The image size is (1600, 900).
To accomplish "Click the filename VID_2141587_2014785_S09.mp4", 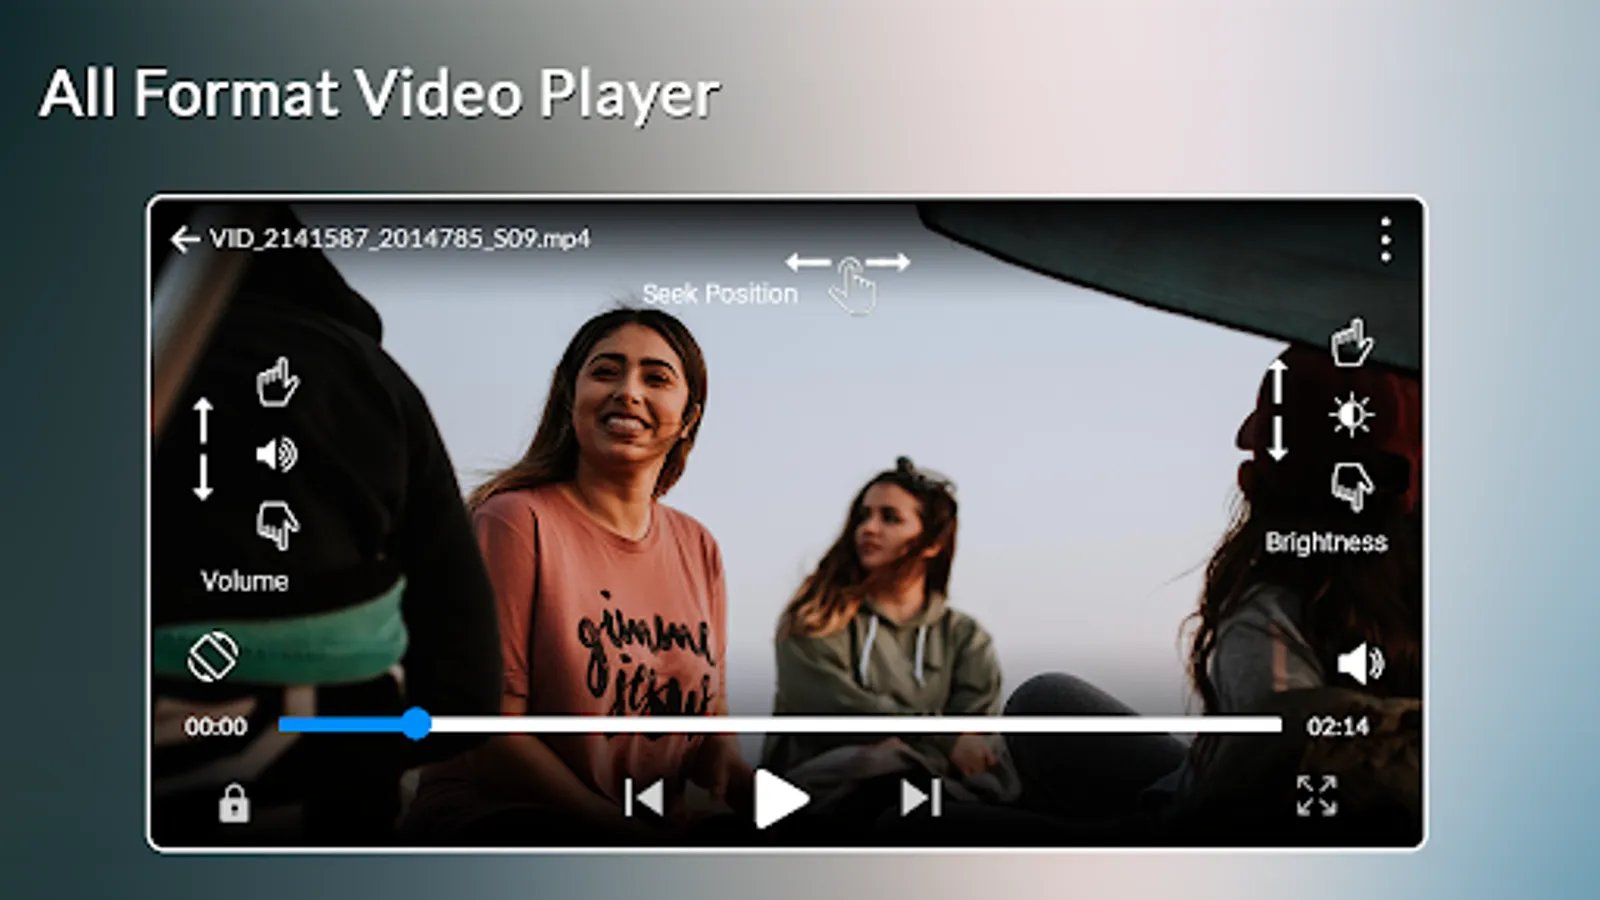I will pyautogui.click(x=400, y=238).
